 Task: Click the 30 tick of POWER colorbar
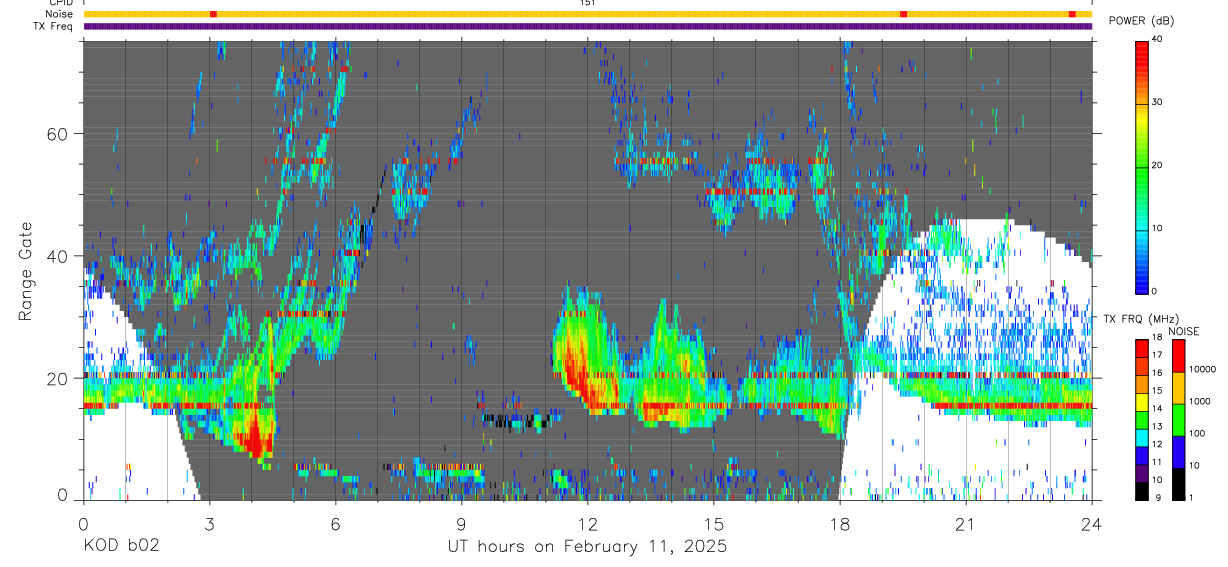(x=1158, y=103)
